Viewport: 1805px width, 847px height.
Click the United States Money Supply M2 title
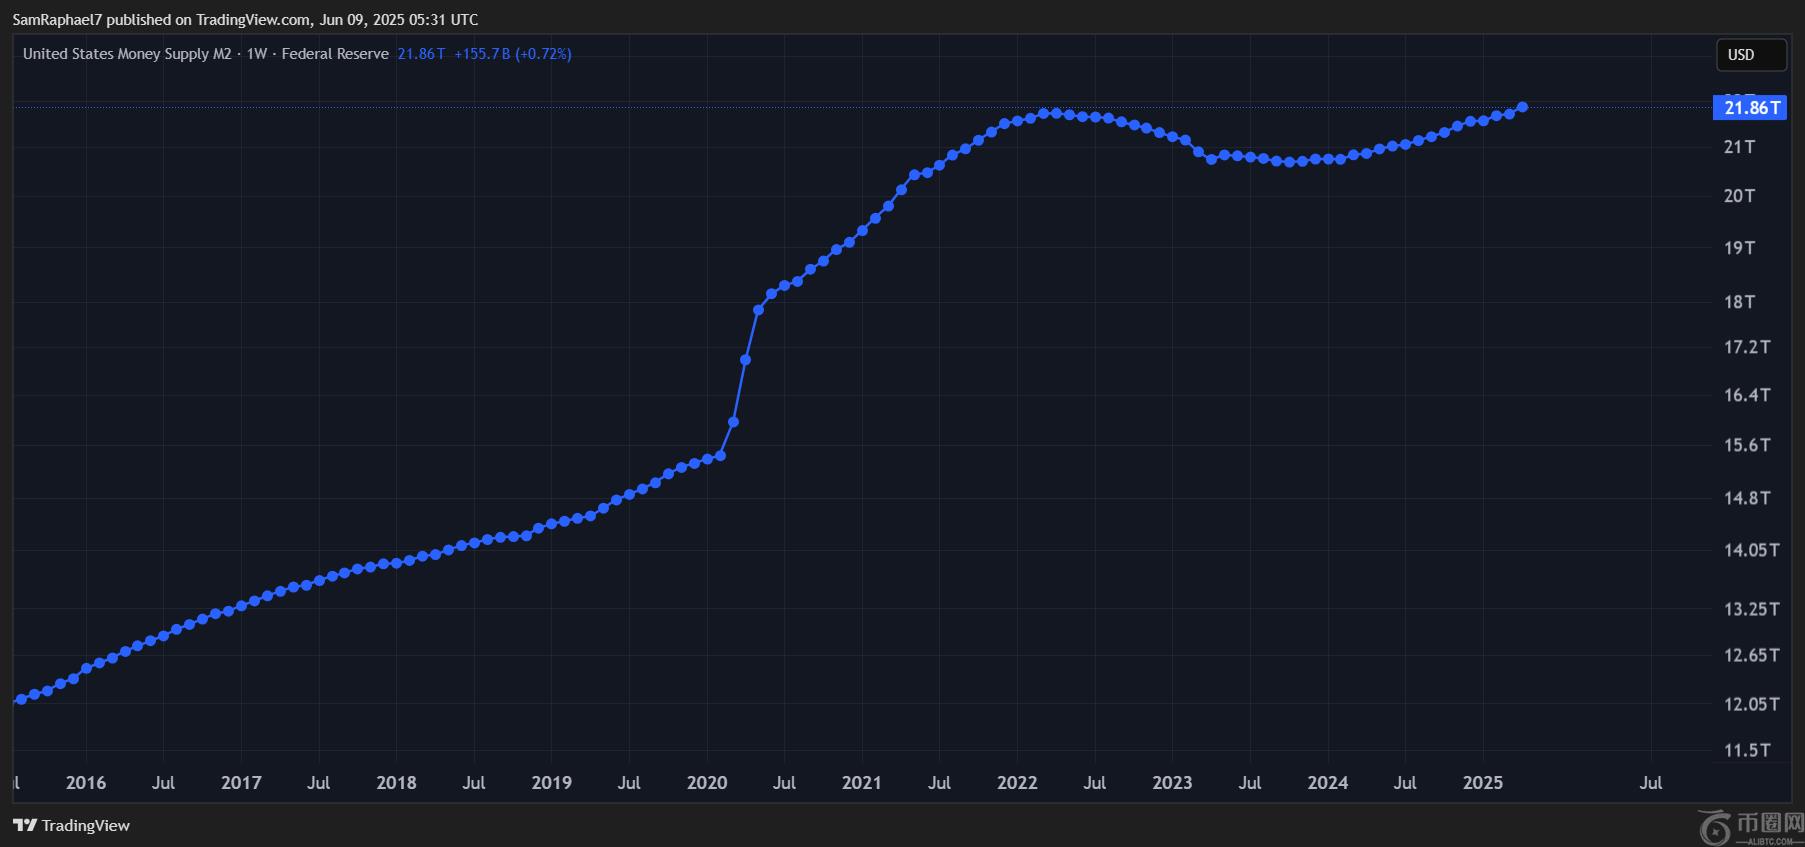pos(127,54)
